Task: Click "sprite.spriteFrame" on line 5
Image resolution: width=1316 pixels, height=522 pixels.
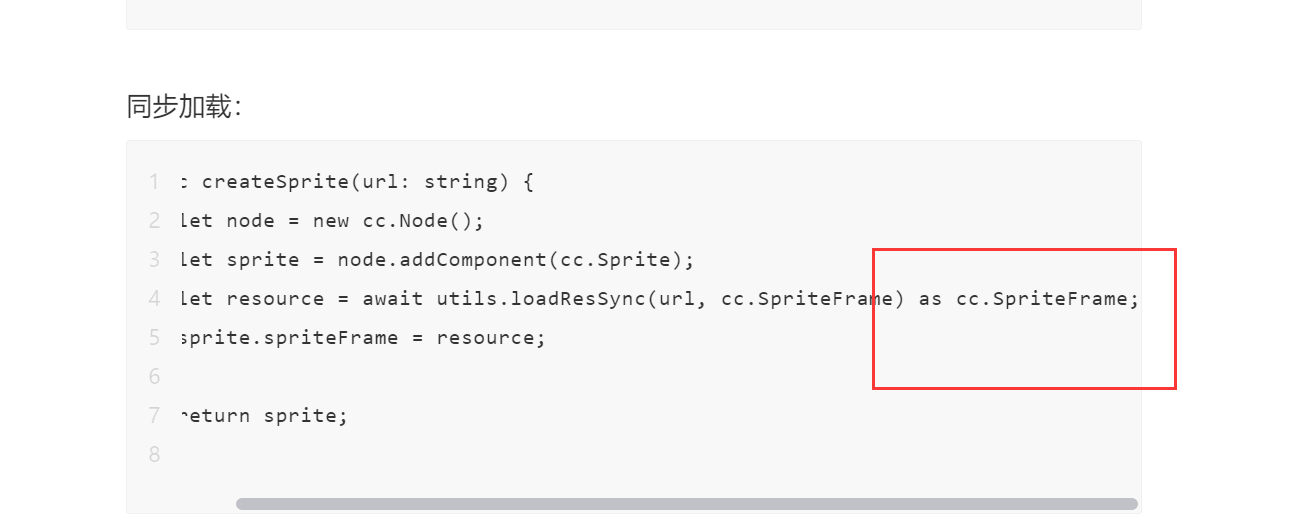Action: pos(290,338)
